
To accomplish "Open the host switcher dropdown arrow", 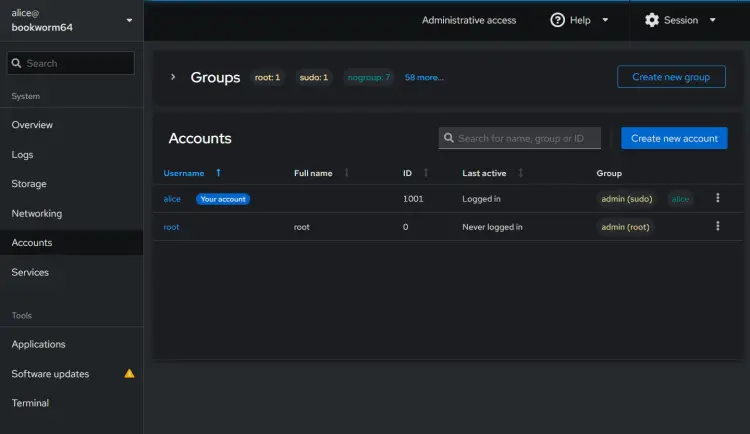I will [129, 21].
